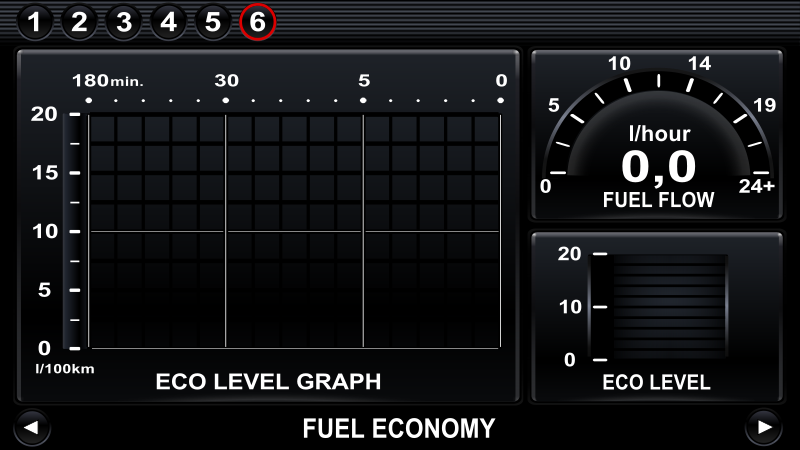Click the 30 min time marker dot
The height and width of the screenshot is (450, 800).
pos(226,101)
